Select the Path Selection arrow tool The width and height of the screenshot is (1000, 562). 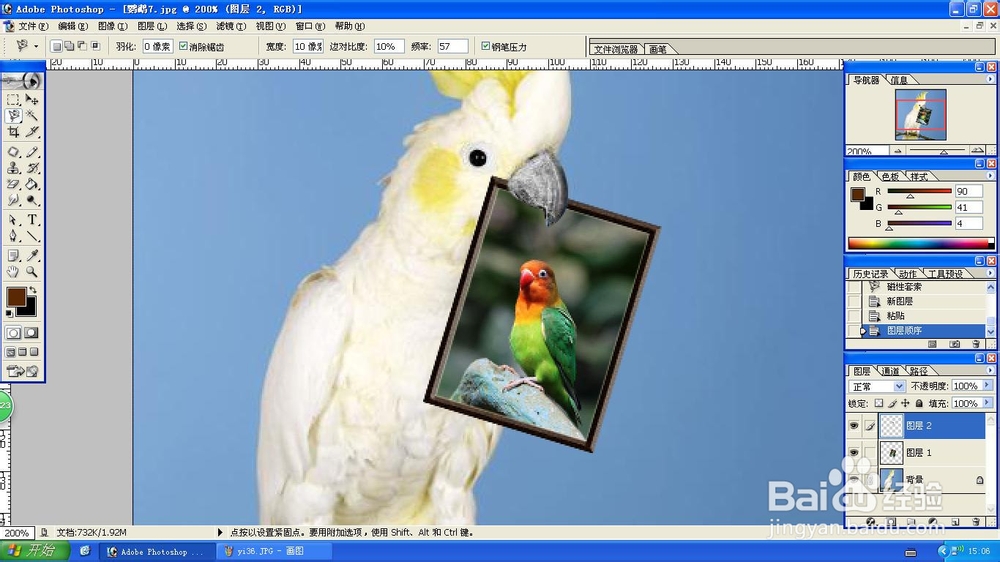[x=13, y=220]
